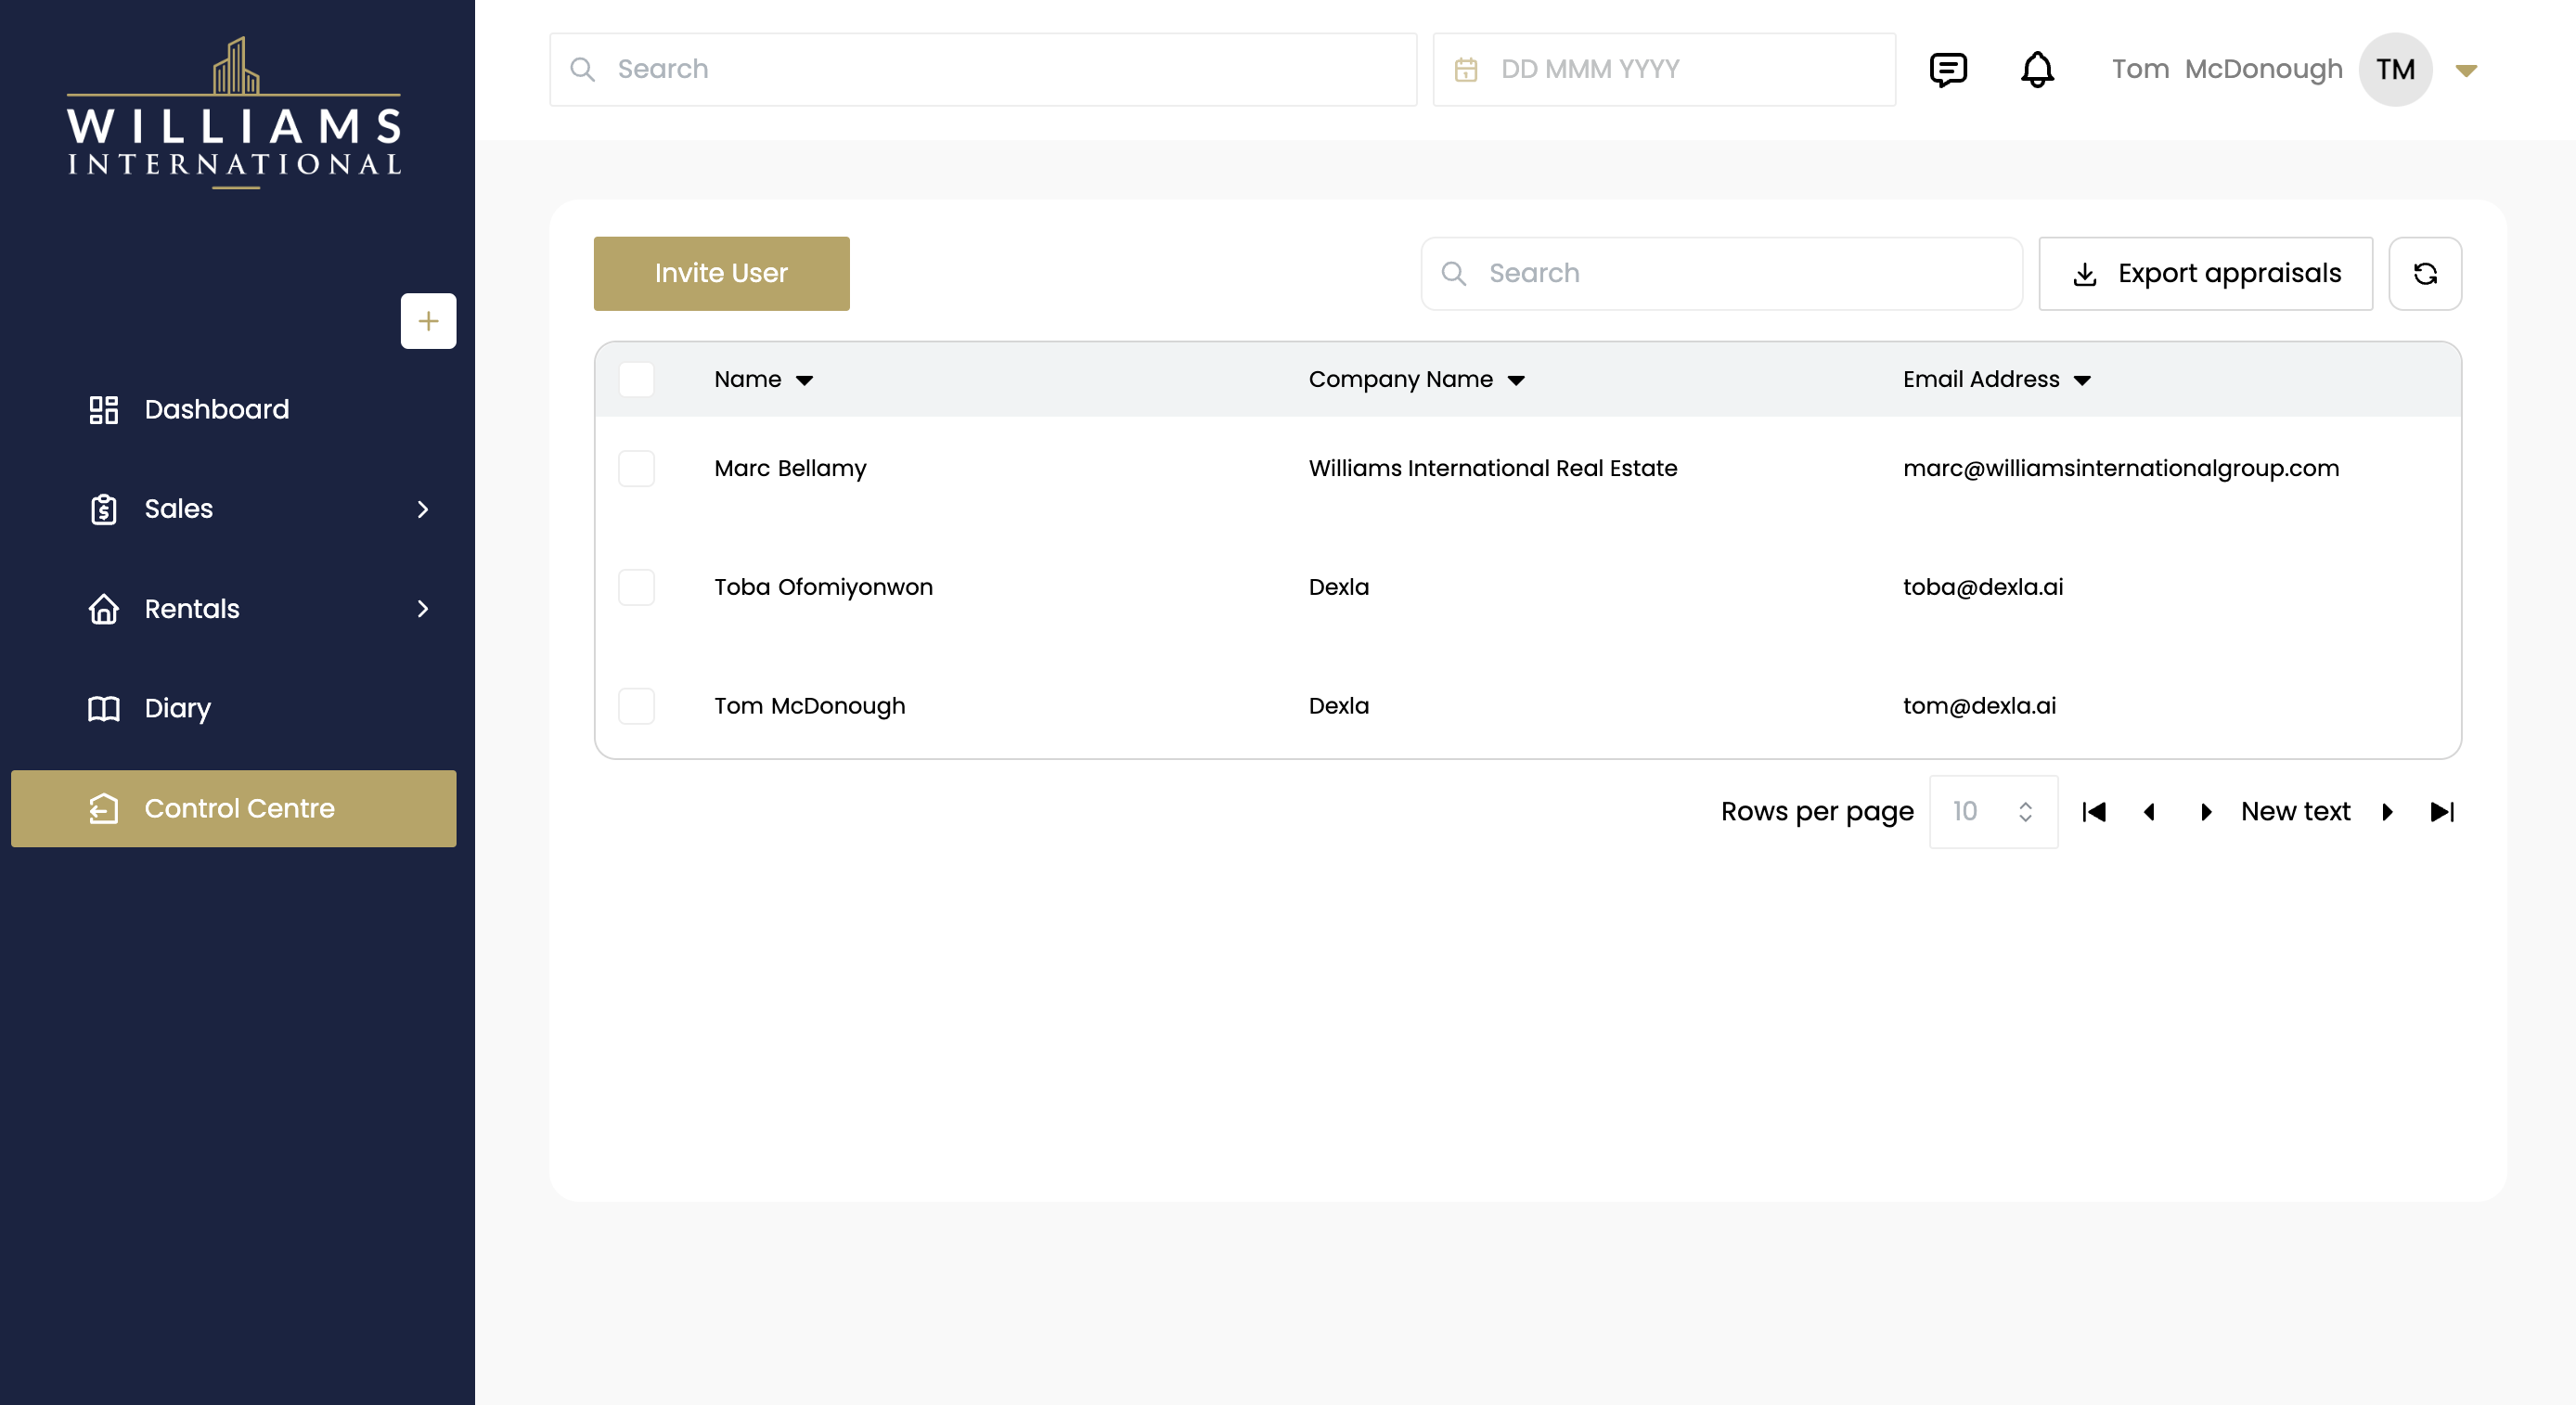Jump to the first page arrow
Screen dimensions: 2576x1405
(2094, 812)
